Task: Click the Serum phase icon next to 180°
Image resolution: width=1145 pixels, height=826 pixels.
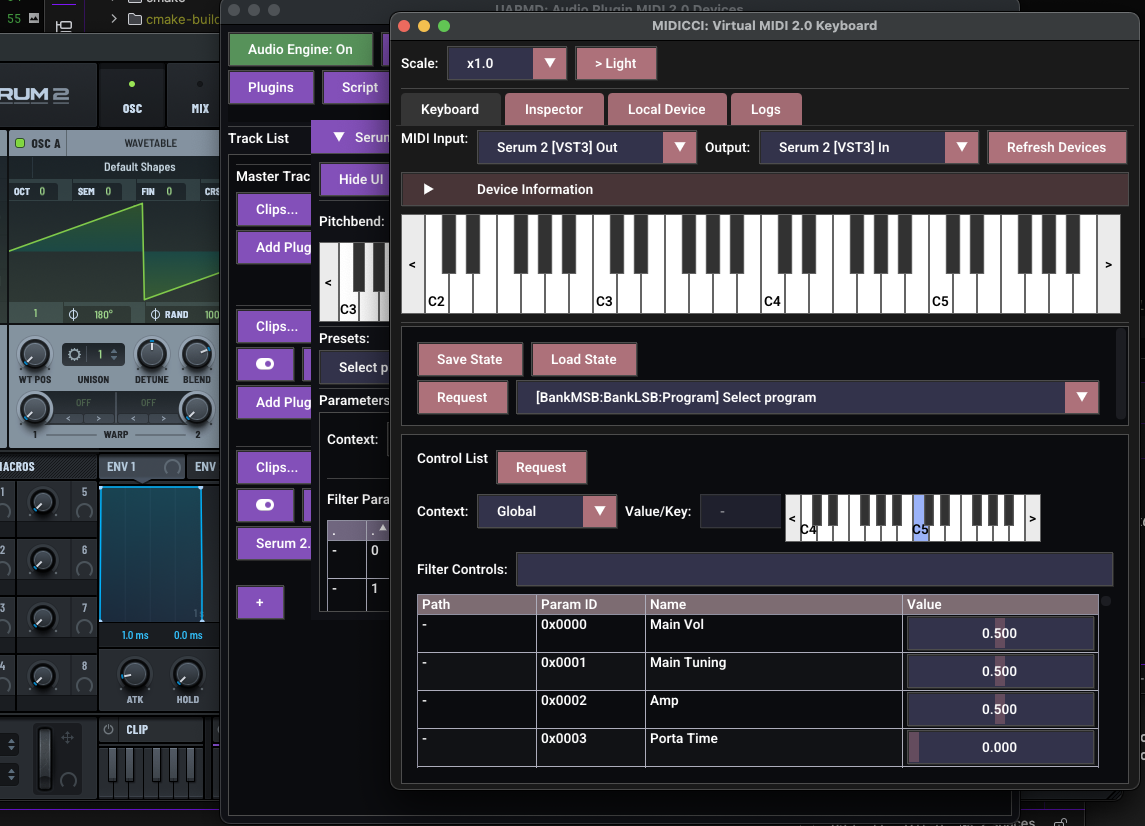Action: coord(73,314)
